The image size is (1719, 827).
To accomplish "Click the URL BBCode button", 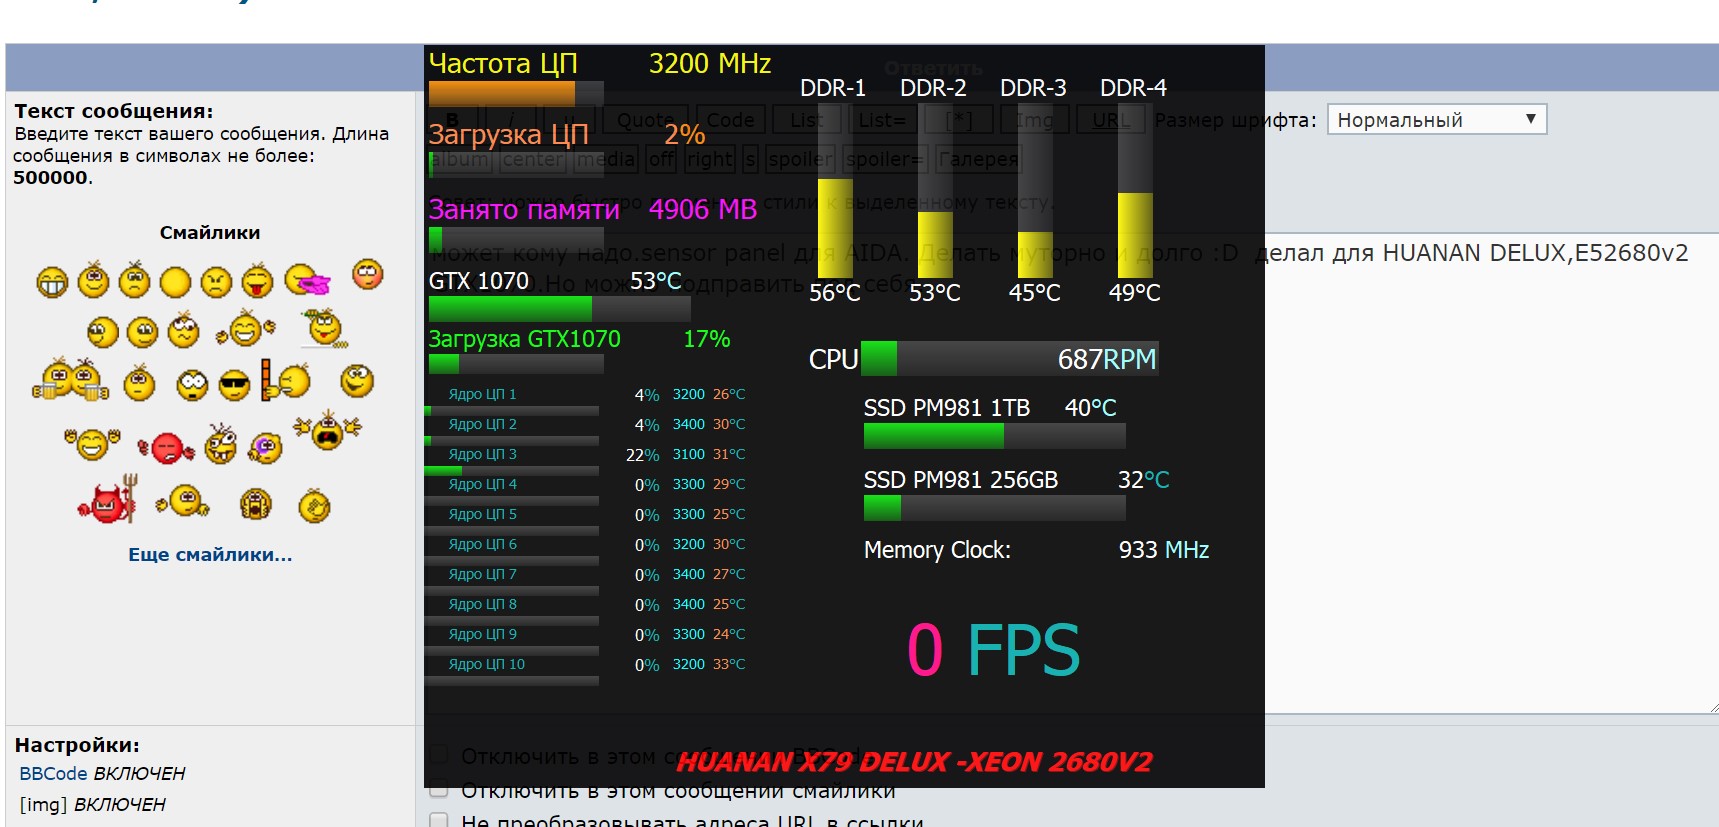I will pos(1111,120).
